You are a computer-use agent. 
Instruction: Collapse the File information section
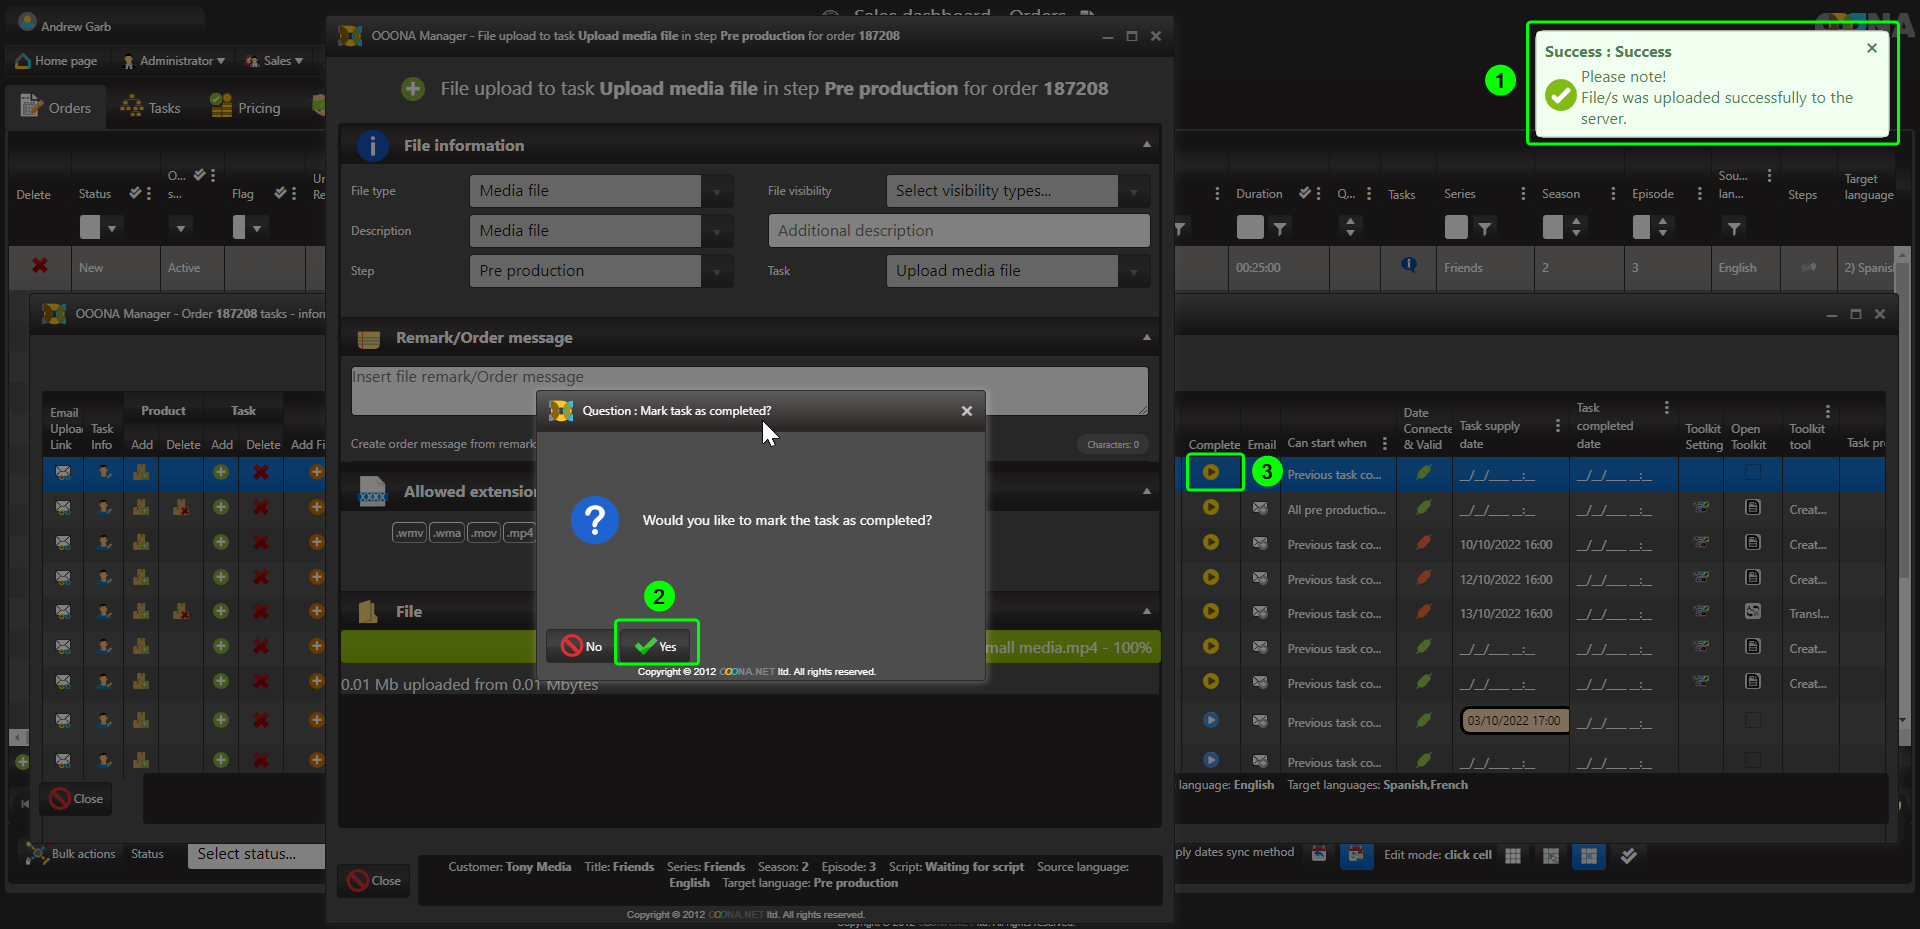[x=1146, y=145]
